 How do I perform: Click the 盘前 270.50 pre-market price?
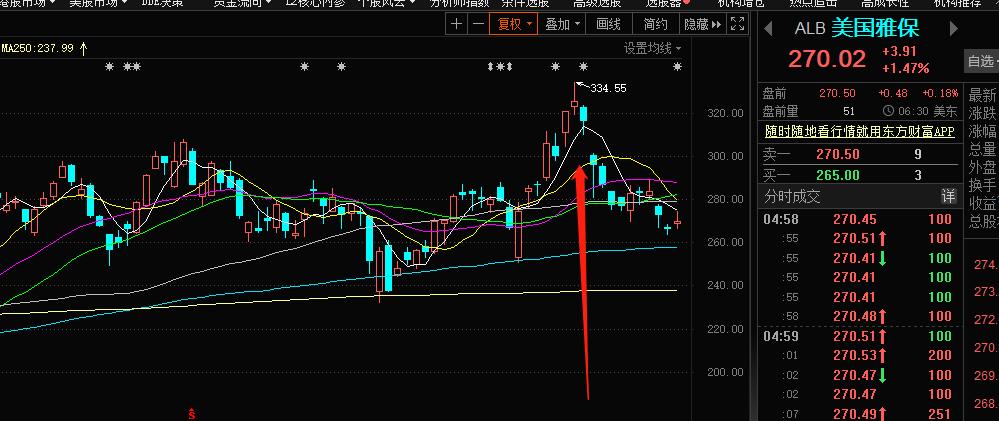click(837, 93)
